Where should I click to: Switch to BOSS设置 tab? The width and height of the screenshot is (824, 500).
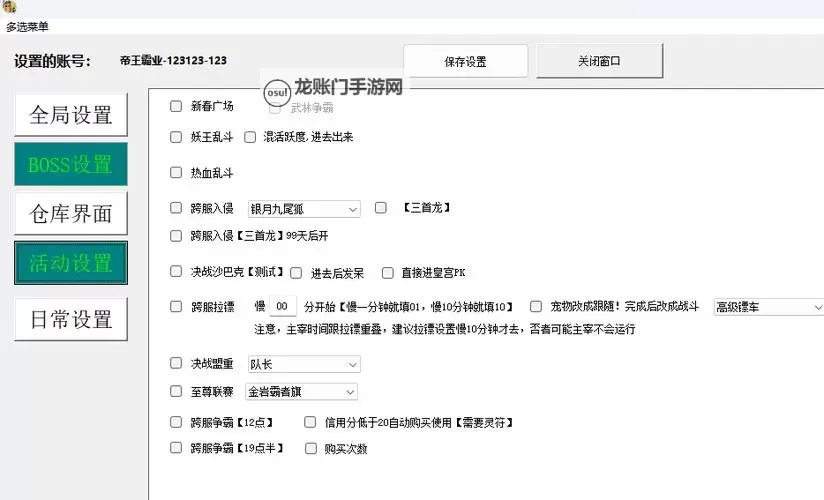(71, 164)
